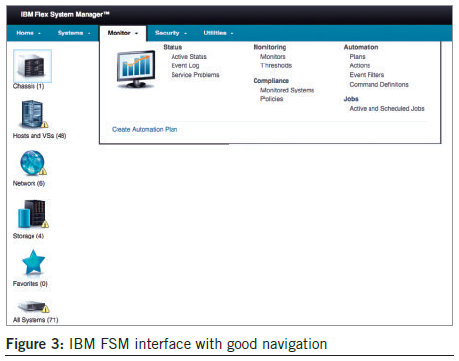Open Active and Scheduled Jobs
This screenshot has height=361, width=459.
tap(387, 108)
